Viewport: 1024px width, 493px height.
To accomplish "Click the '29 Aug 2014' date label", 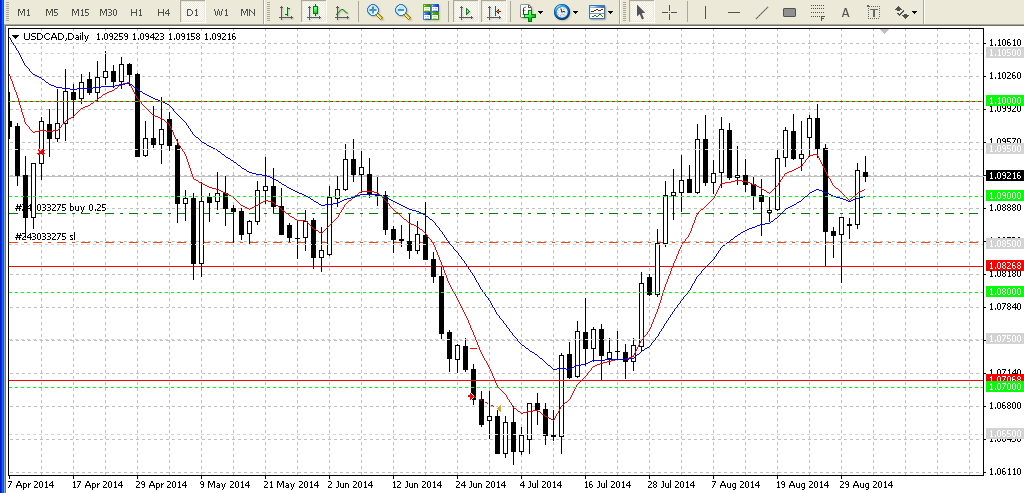I will tap(866, 485).
